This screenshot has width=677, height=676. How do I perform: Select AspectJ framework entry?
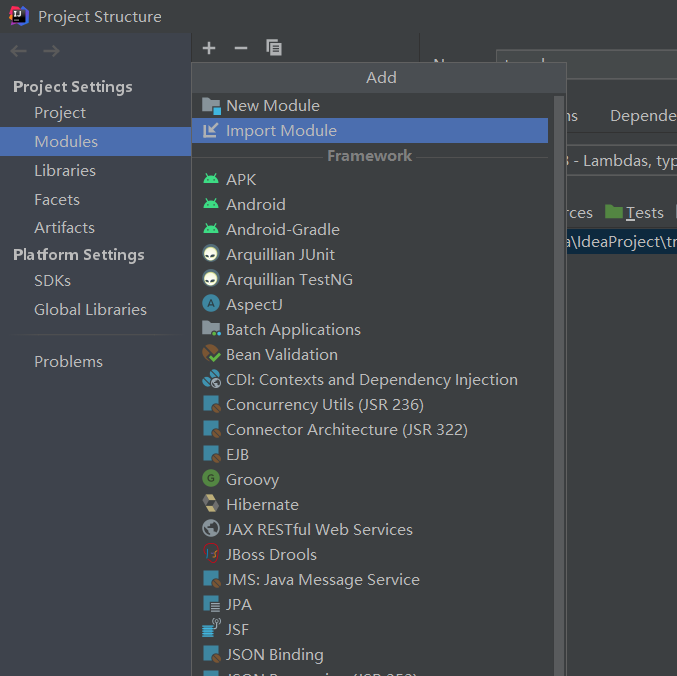370,304
